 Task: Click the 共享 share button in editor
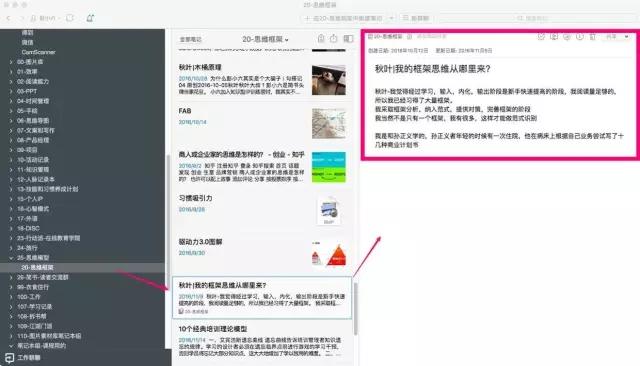pos(611,37)
